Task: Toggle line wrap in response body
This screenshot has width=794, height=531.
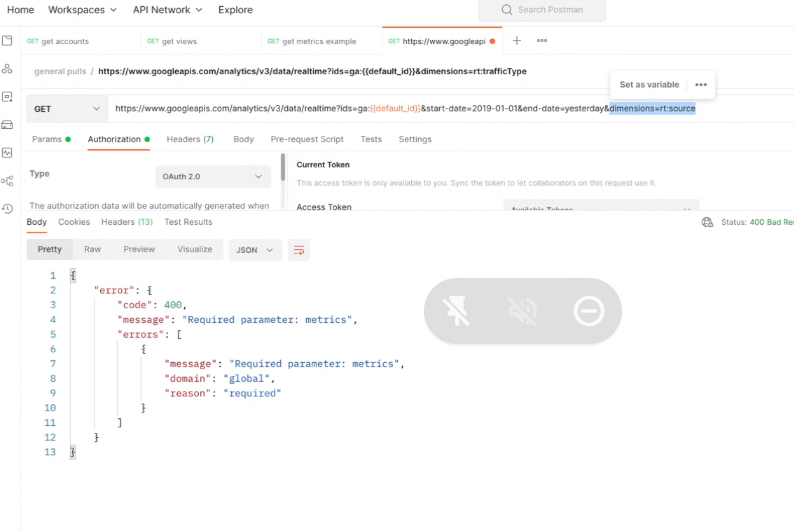Action: [x=299, y=250]
